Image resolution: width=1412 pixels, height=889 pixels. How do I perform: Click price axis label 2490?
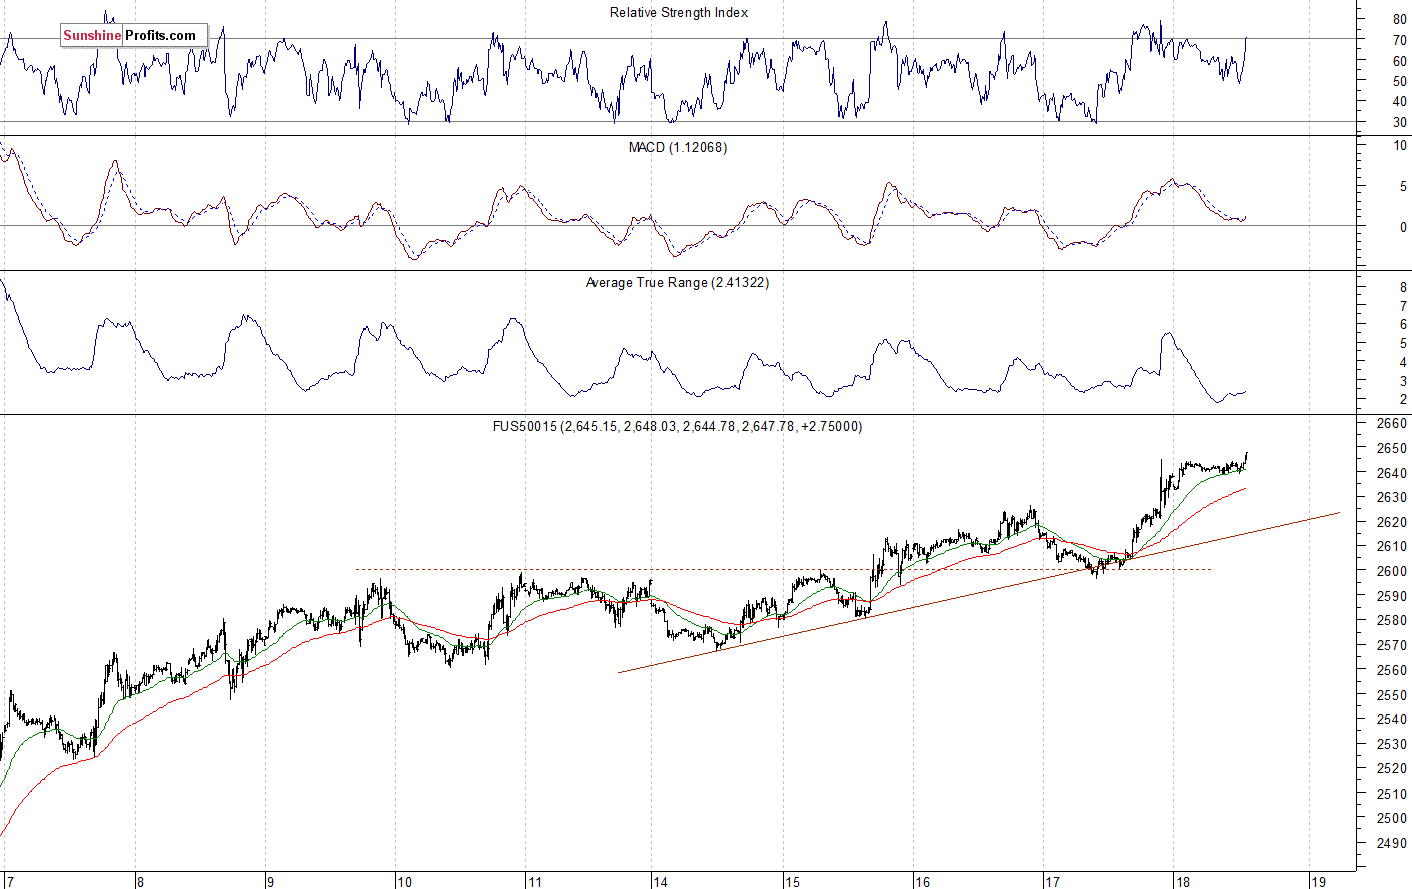point(1391,842)
